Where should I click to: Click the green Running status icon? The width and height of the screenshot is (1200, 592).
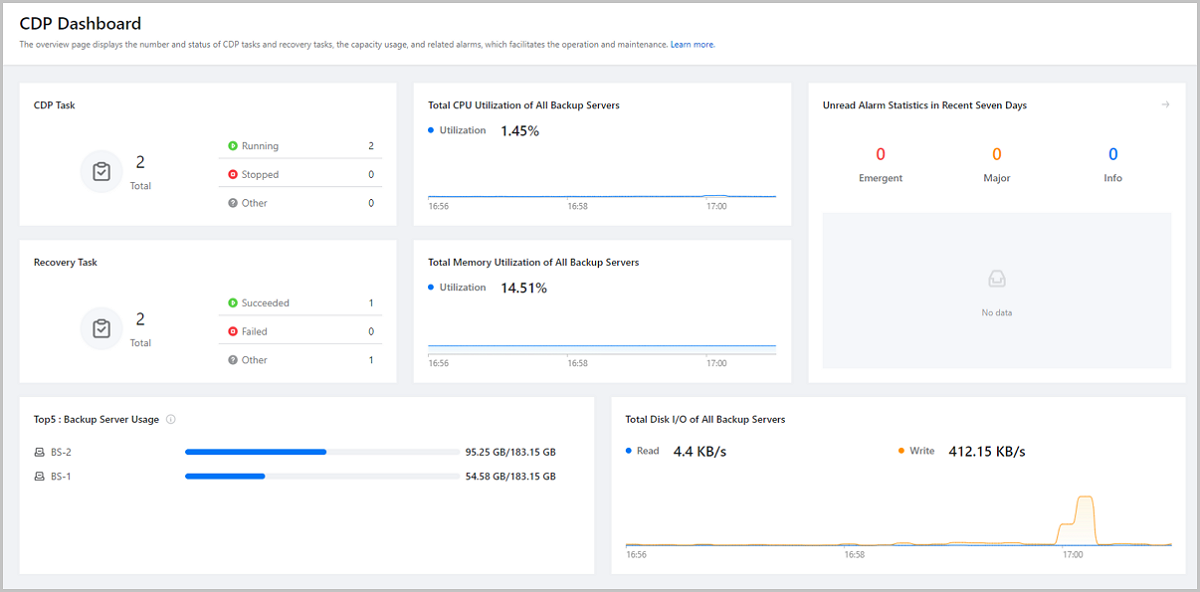[x=233, y=146]
